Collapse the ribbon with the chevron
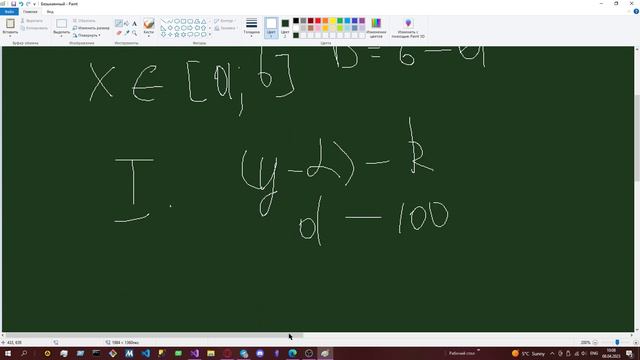This screenshot has width=640, height=360. tap(629, 11)
